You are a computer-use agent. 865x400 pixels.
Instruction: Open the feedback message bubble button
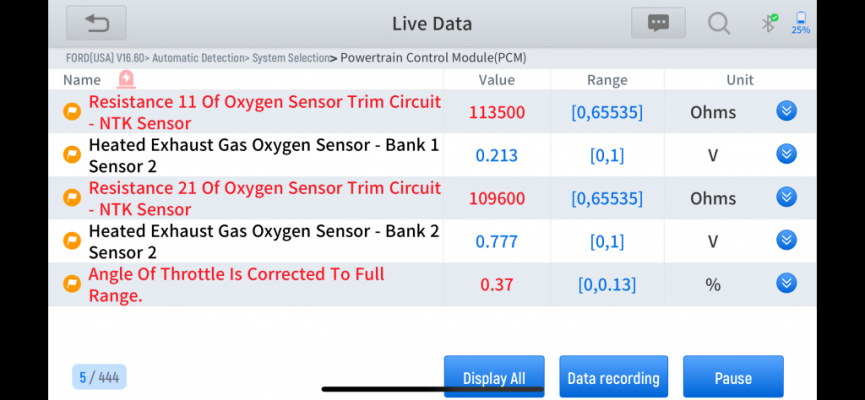[x=658, y=23]
